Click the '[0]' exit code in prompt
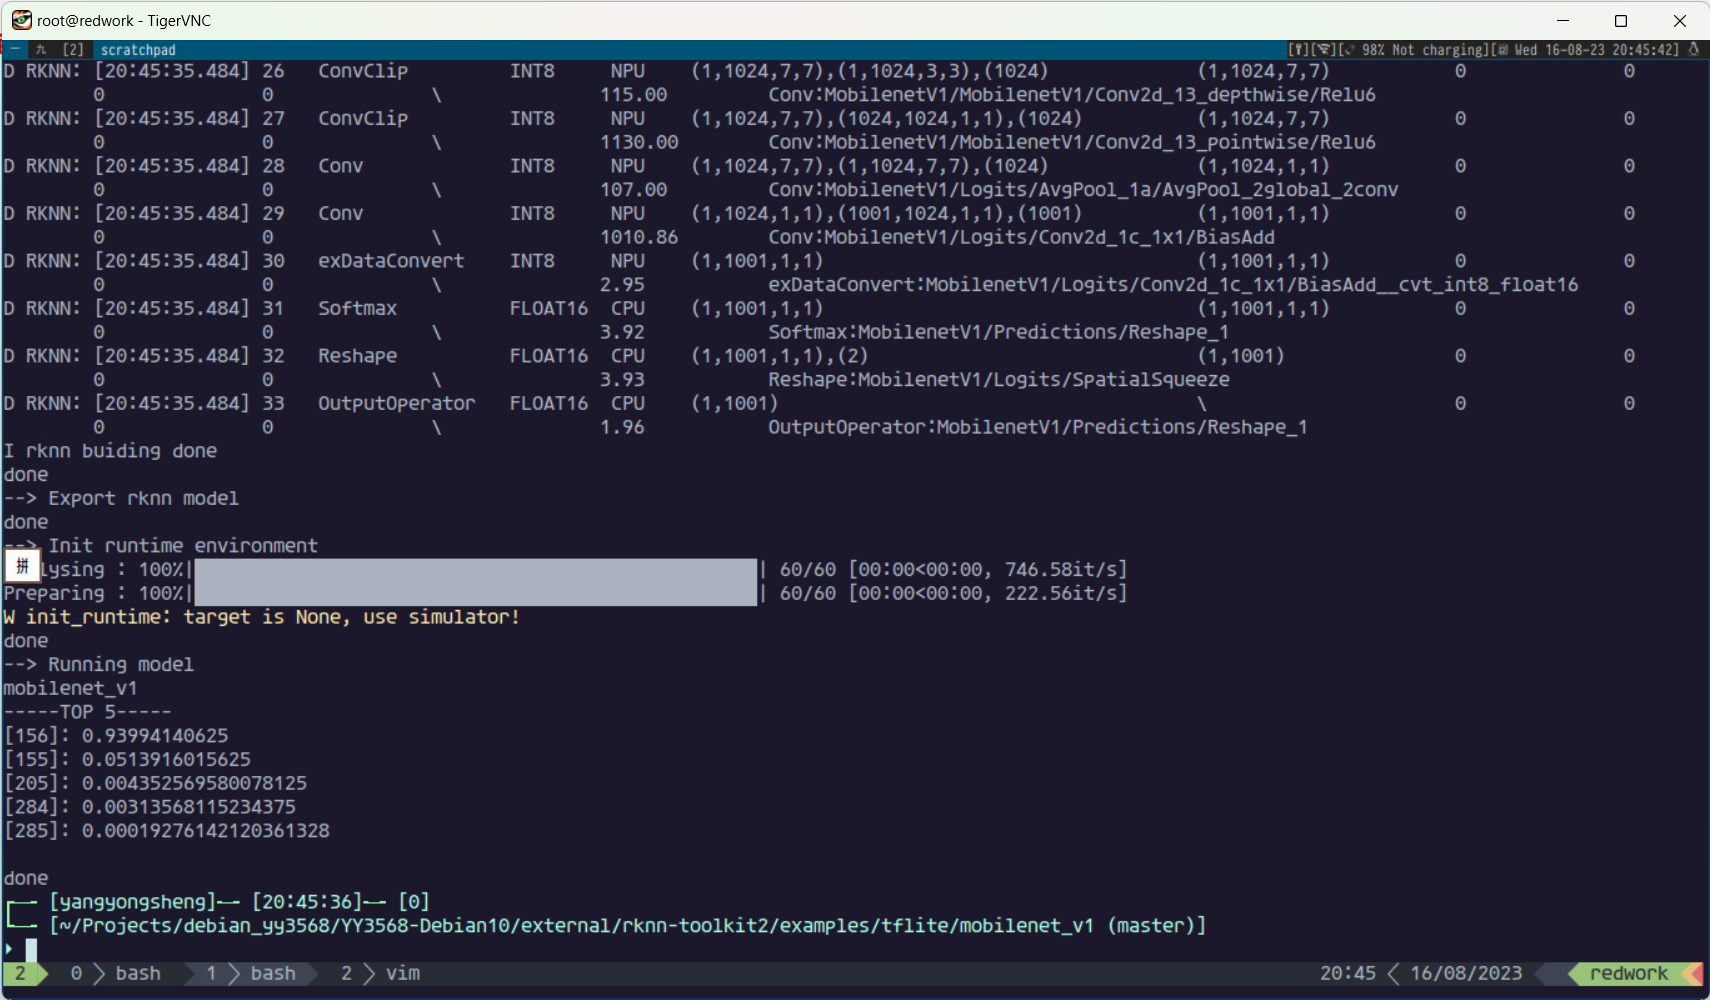Viewport: 1710px width, 1000px height. pos(414,902)
